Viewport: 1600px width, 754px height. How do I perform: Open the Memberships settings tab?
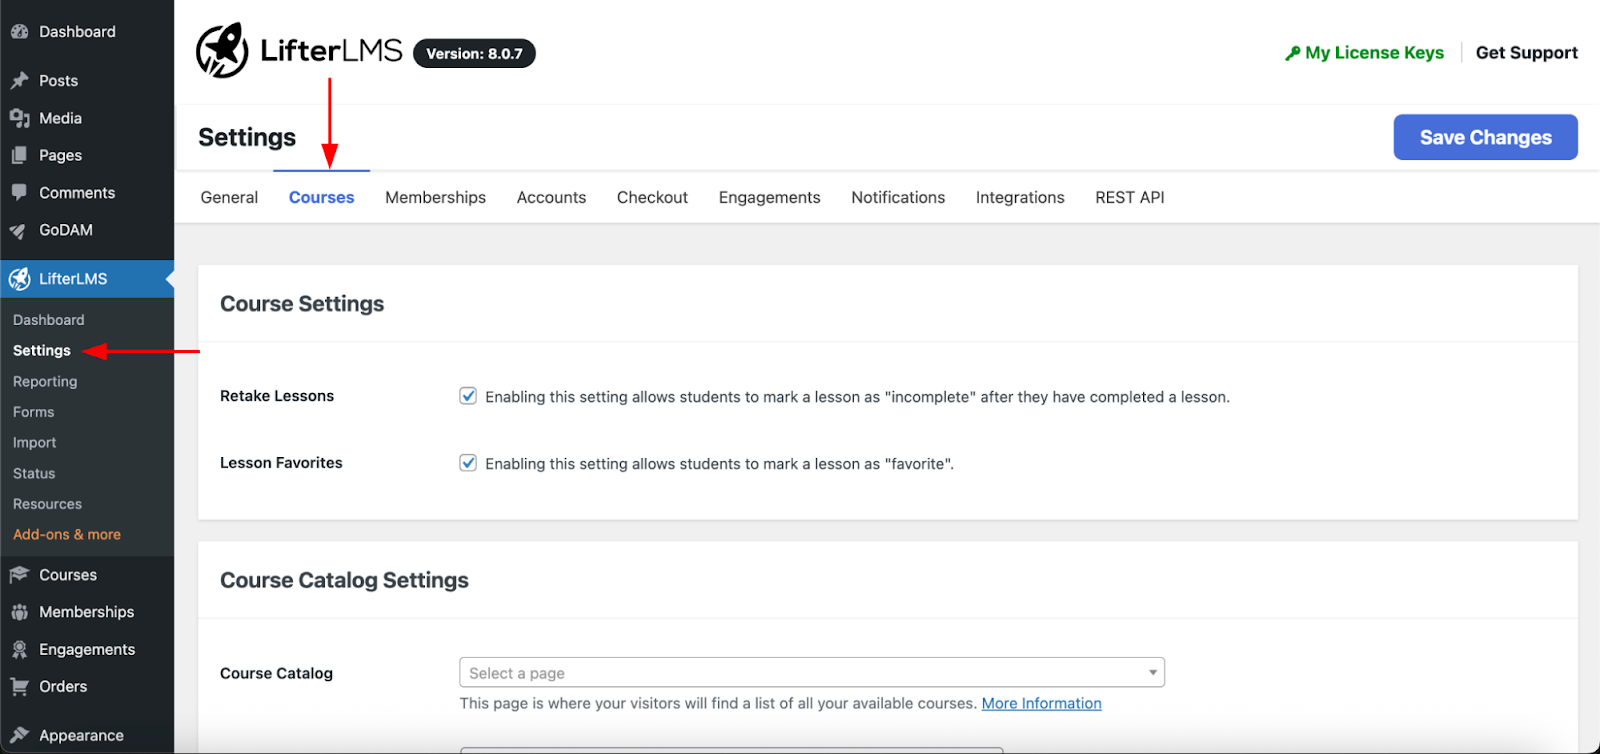coord(436,198)
